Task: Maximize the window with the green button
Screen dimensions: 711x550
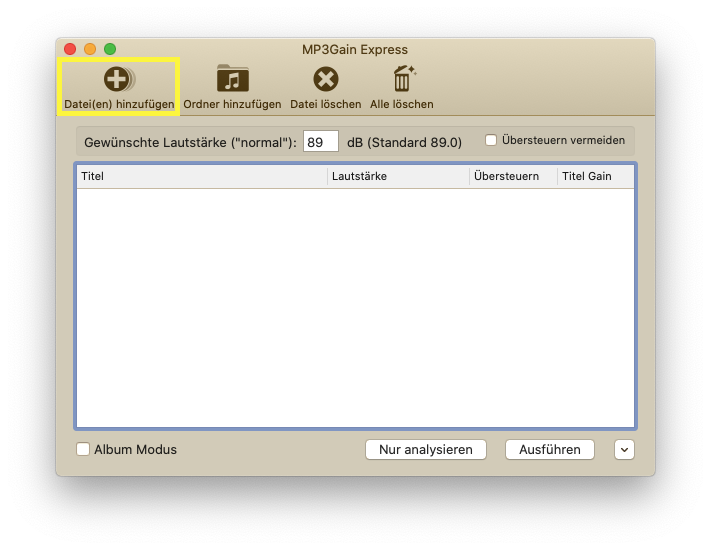Action: [110, 49]
